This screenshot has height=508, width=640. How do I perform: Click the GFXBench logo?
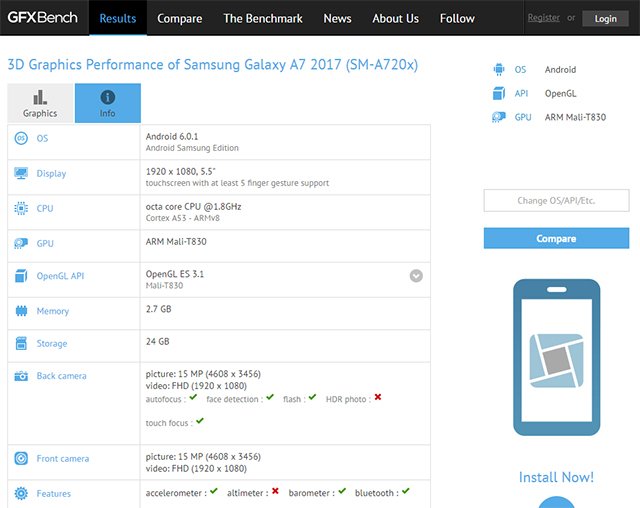(44, 18)
